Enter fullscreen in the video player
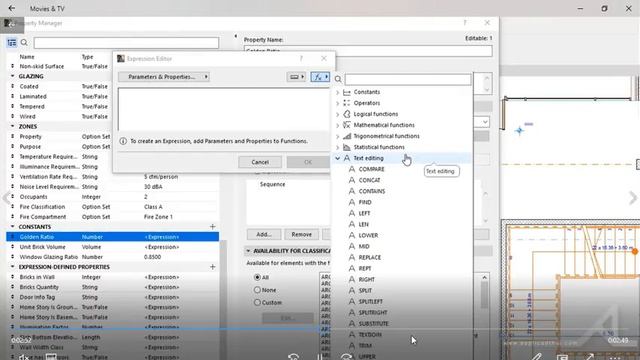This screenshot has height=360, width=640. [589, 357]
